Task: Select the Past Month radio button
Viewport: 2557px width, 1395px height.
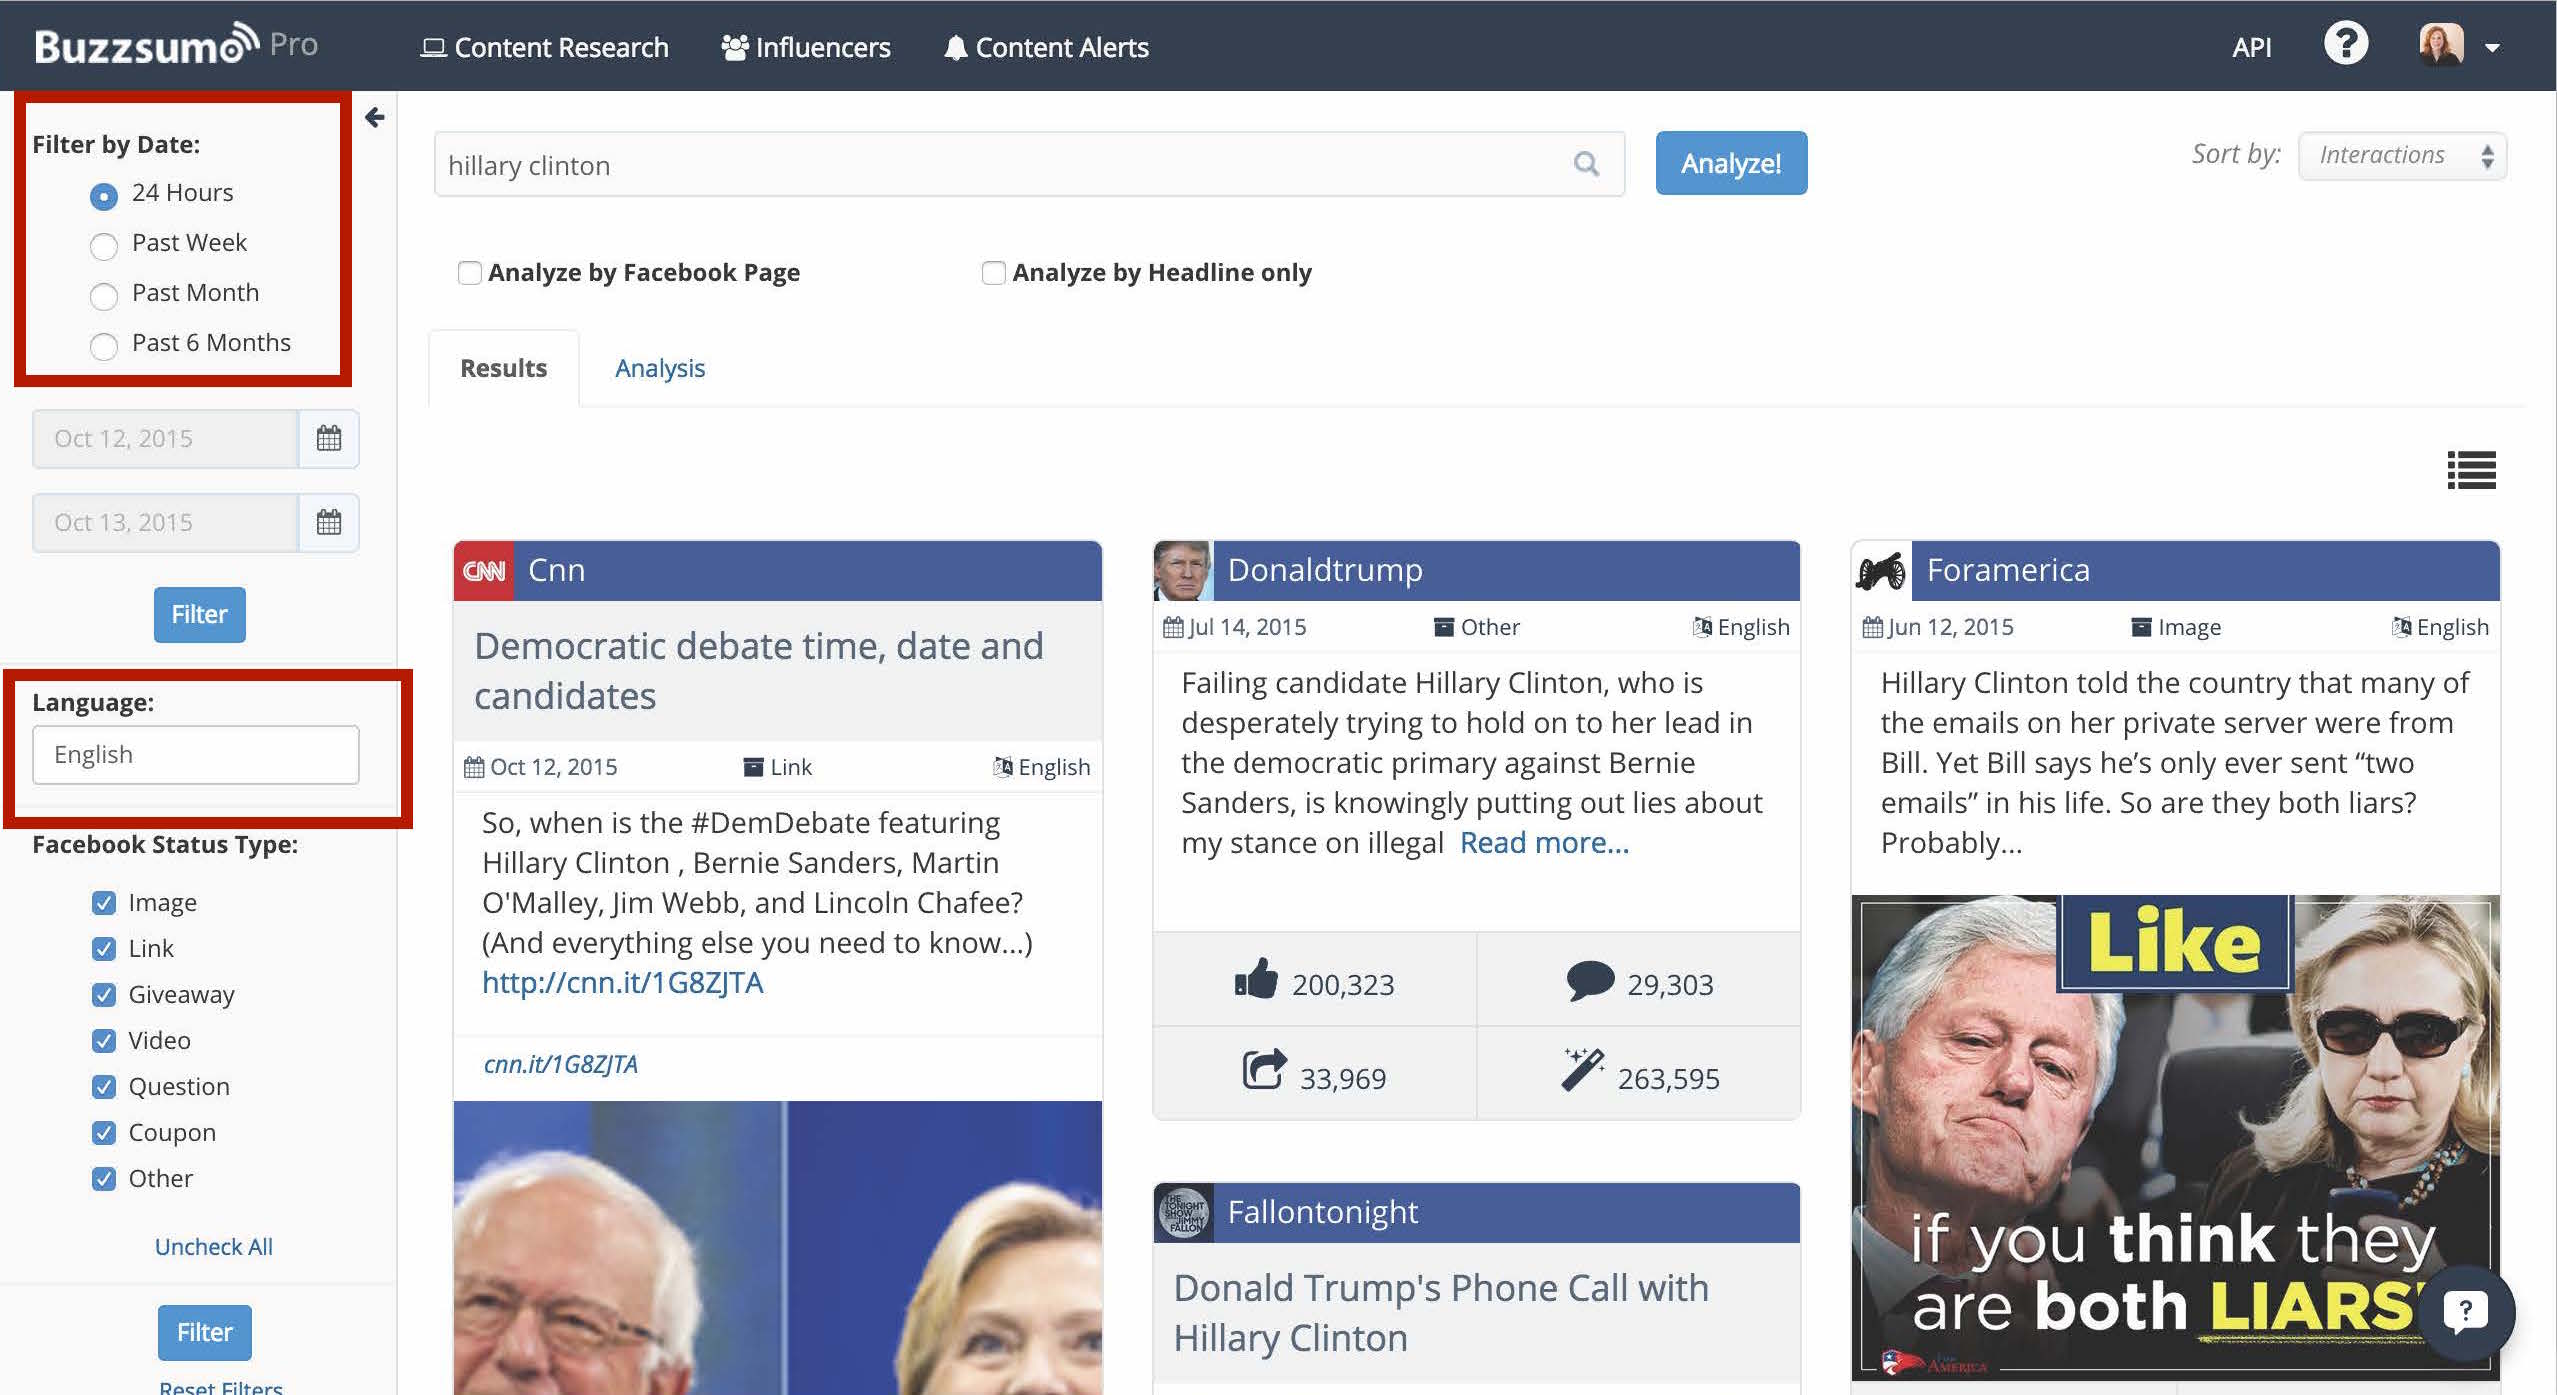Action: [104, 295]
